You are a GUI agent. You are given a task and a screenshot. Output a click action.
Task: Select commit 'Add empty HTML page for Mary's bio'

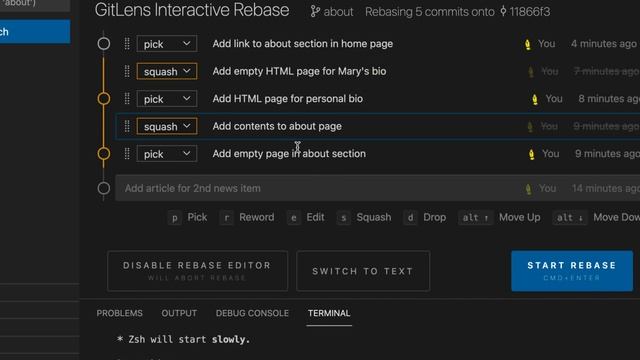tap(299, 71)
